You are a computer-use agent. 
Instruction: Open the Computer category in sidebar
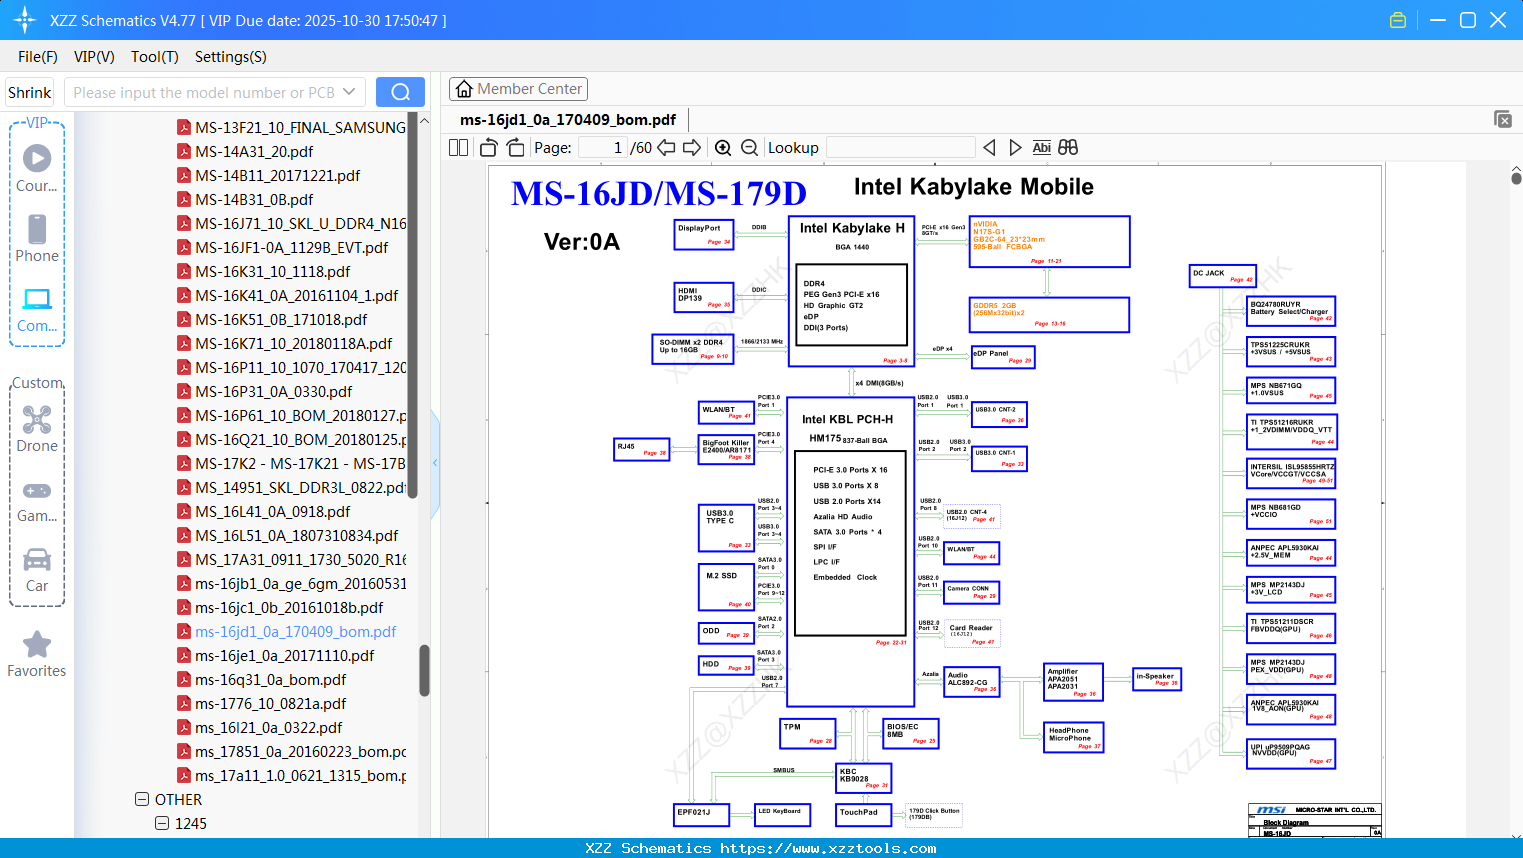(x=37, y=309)
